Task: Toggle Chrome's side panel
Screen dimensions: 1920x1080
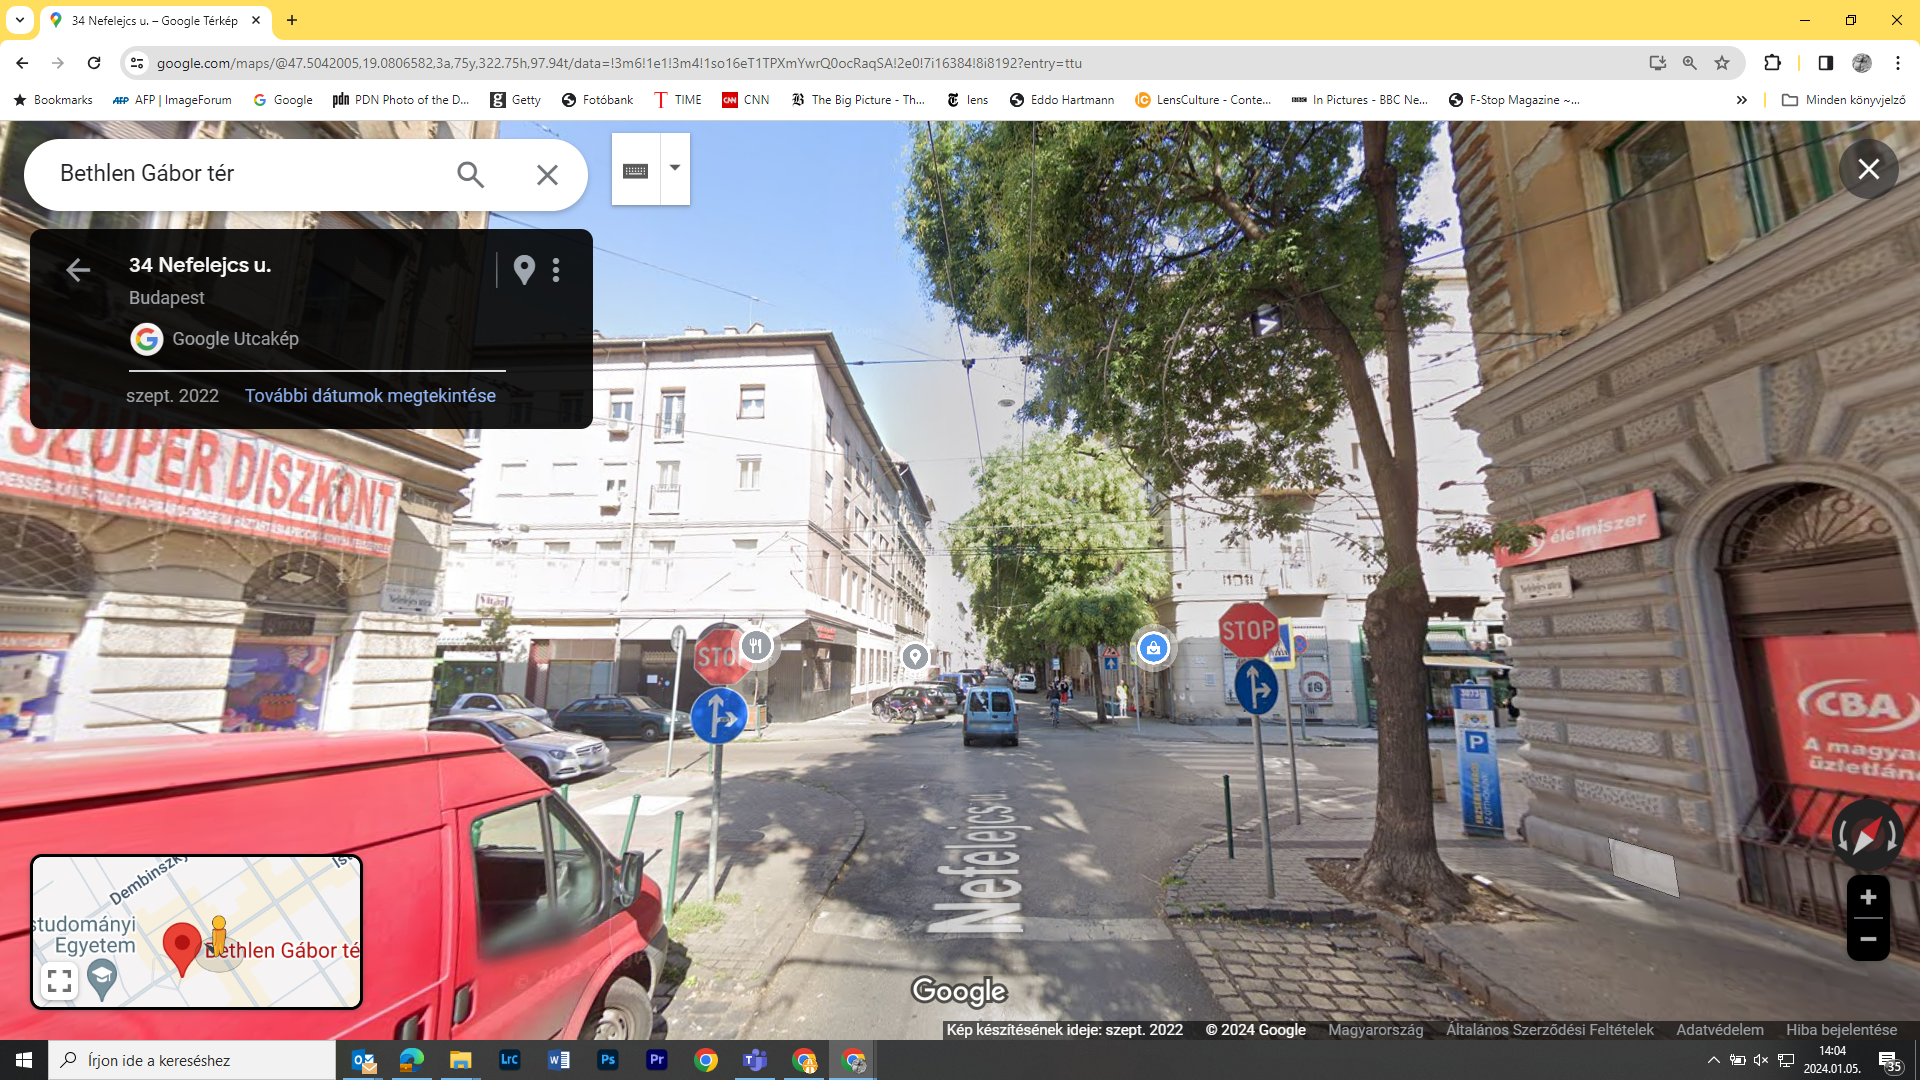Action: [1825, 63]
